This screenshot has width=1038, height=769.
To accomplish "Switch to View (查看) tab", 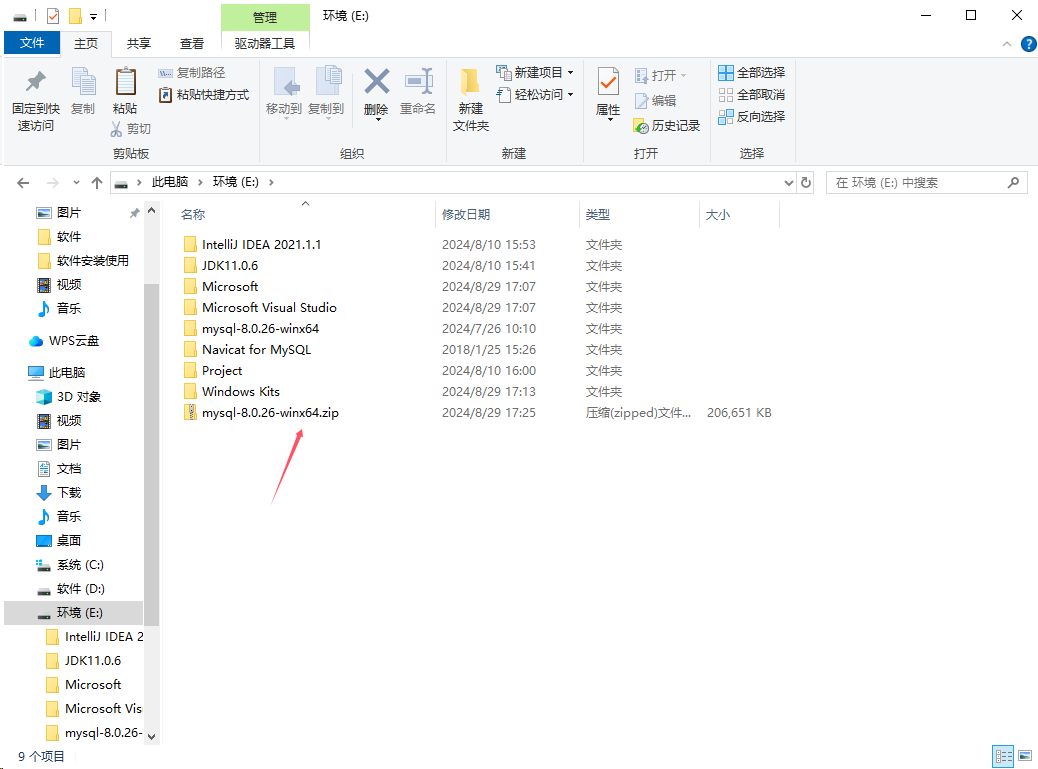I will pyautogui.click(x=192, y=44).
